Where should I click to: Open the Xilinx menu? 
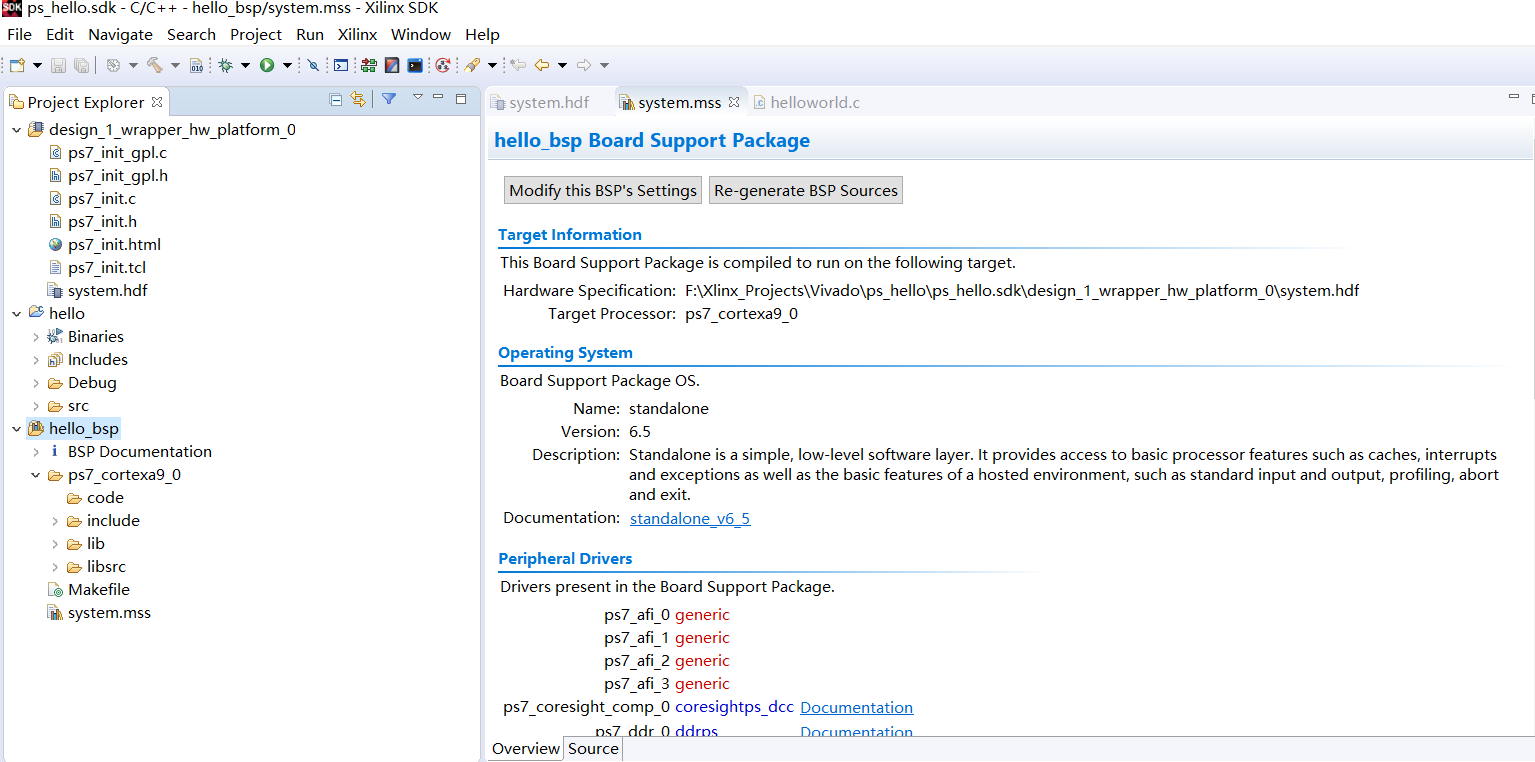(357, 34)
